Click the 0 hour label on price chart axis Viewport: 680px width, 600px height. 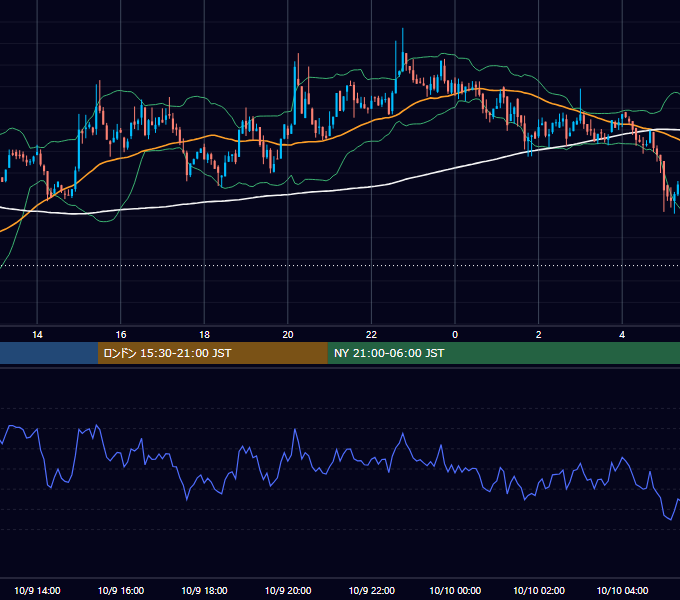(455, 335)
